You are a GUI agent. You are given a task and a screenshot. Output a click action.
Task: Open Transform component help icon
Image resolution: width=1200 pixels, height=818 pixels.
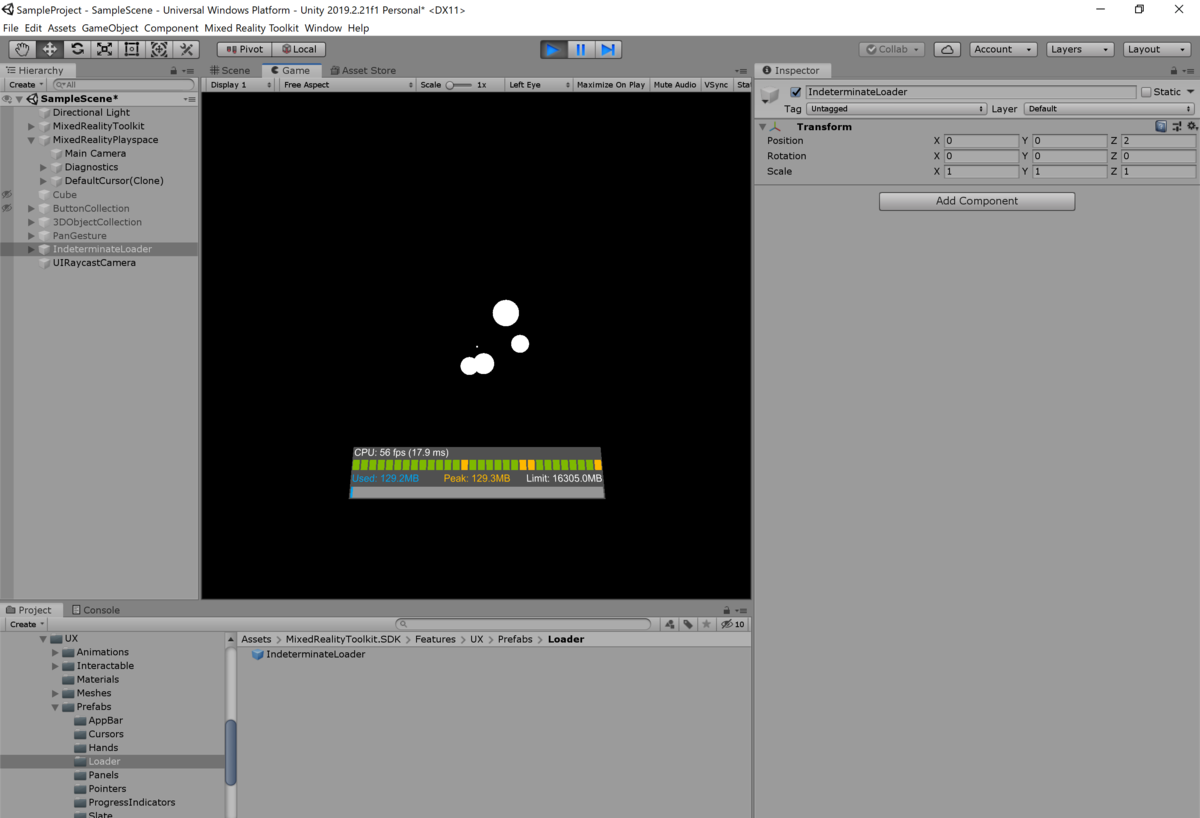1161,127
